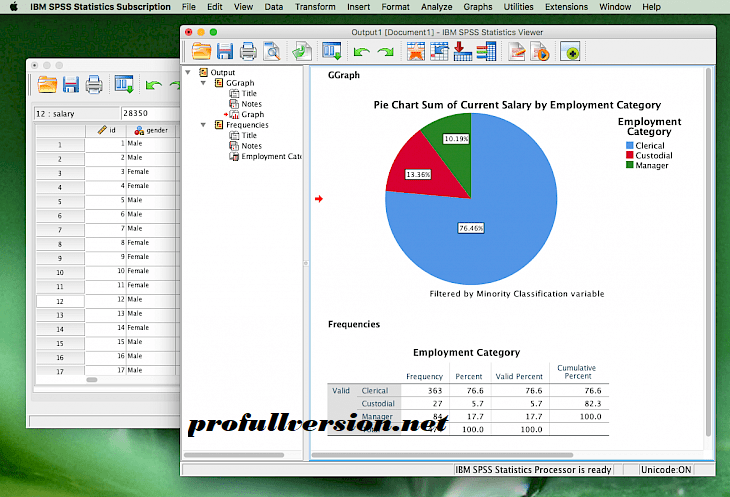730x497 pixels.
Task: Collapse the Frequencies tree node
Action: 203,125
